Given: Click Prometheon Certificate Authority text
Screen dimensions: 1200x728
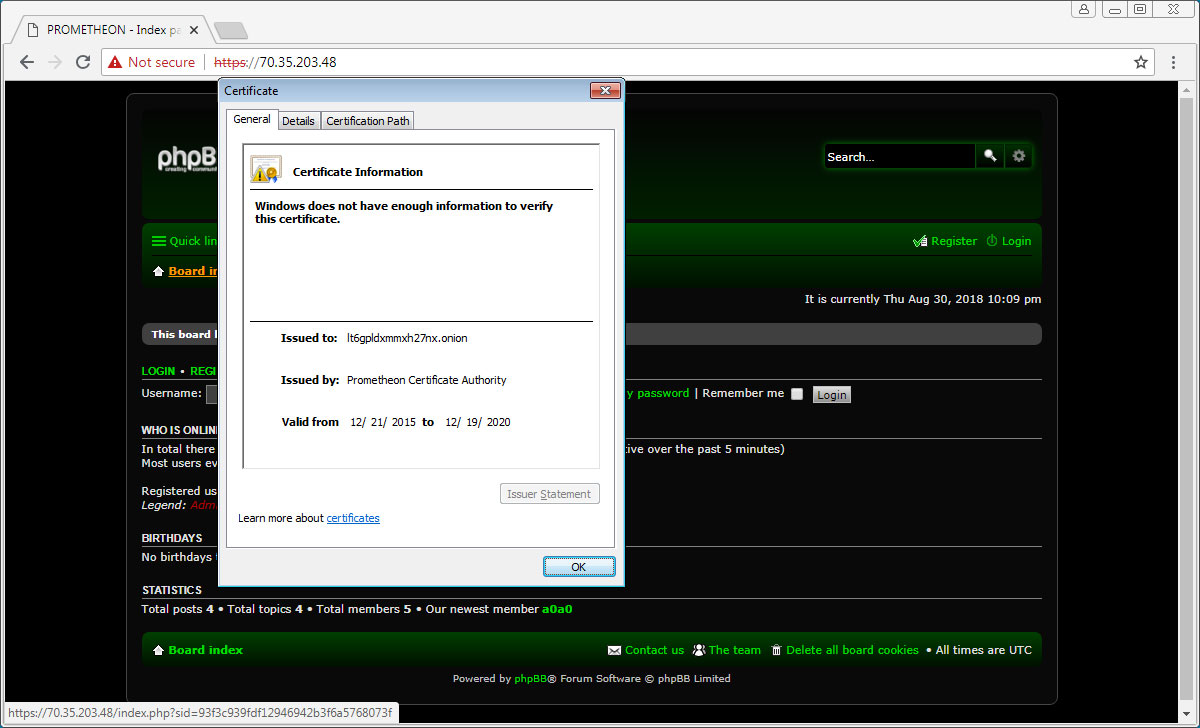Looking at the screenshot, I should pyautogui.click(x=427, y=380).
